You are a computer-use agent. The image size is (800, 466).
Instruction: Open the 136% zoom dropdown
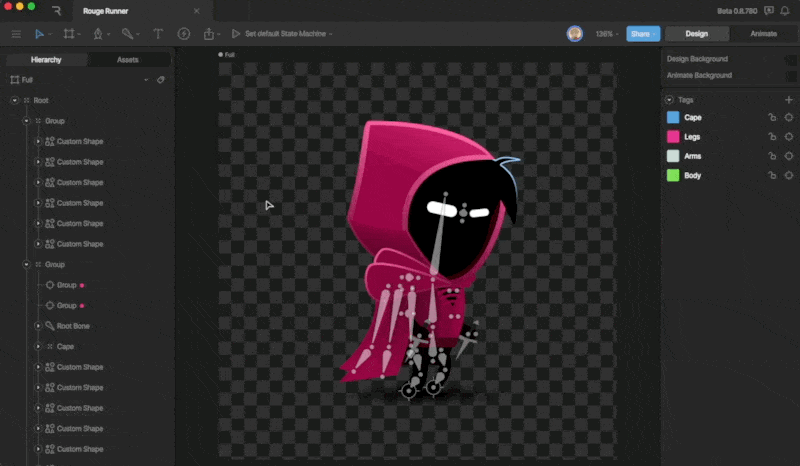tap(607, 34)
